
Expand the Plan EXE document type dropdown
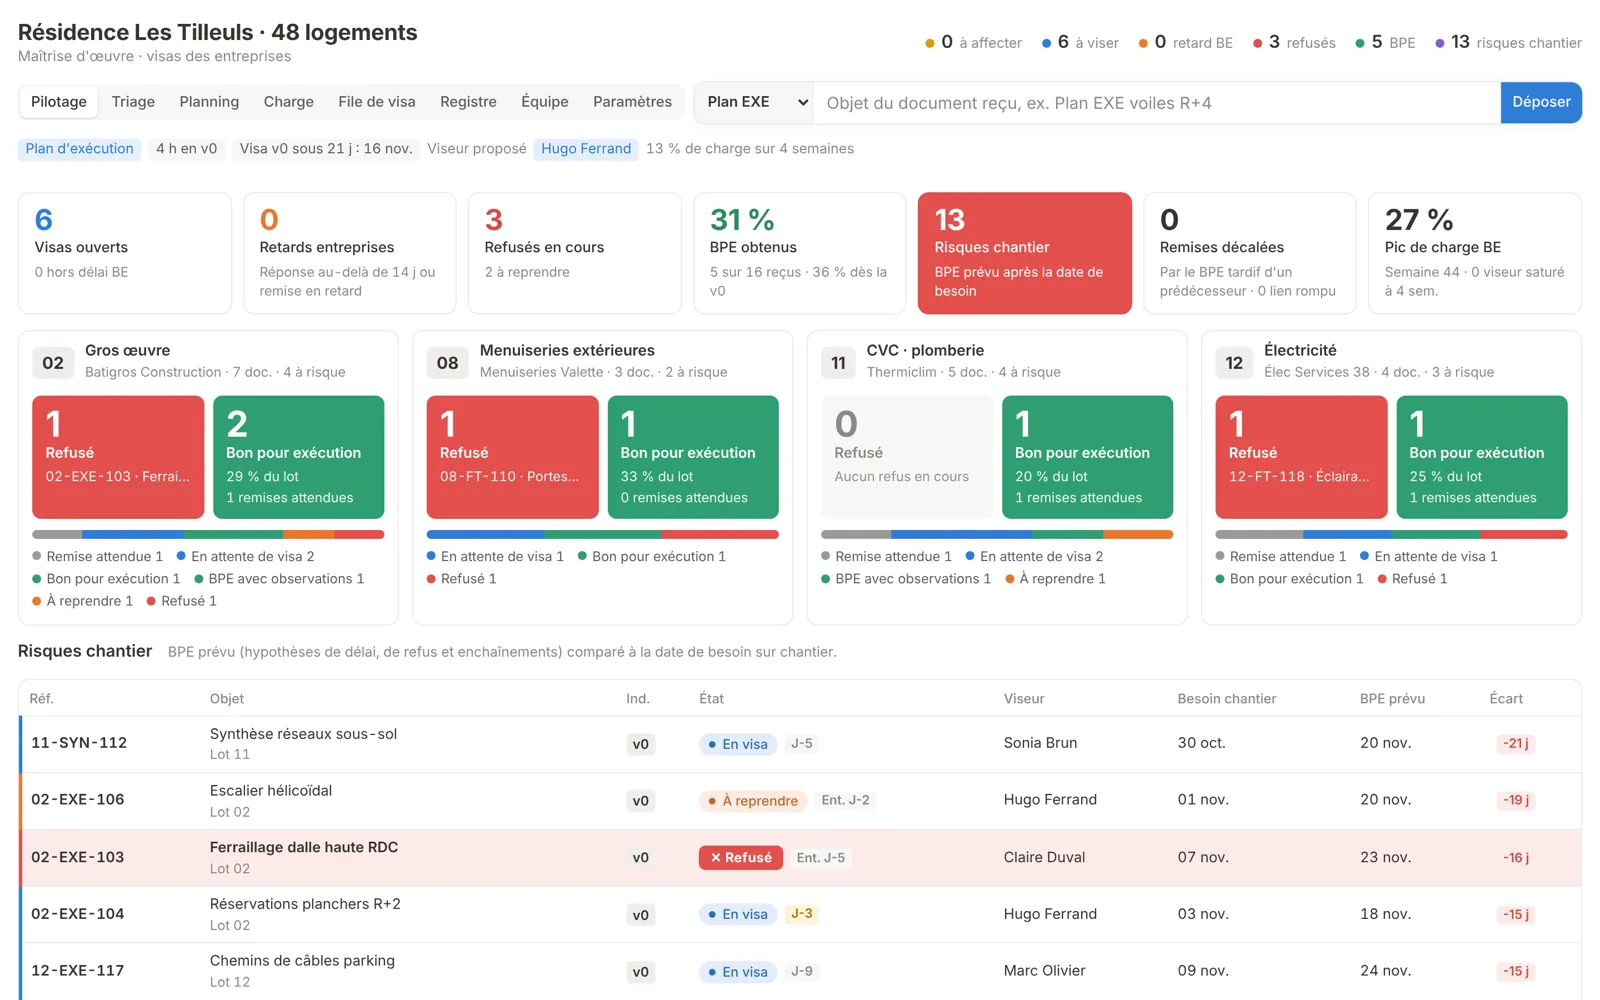click(x=754, y=102)
